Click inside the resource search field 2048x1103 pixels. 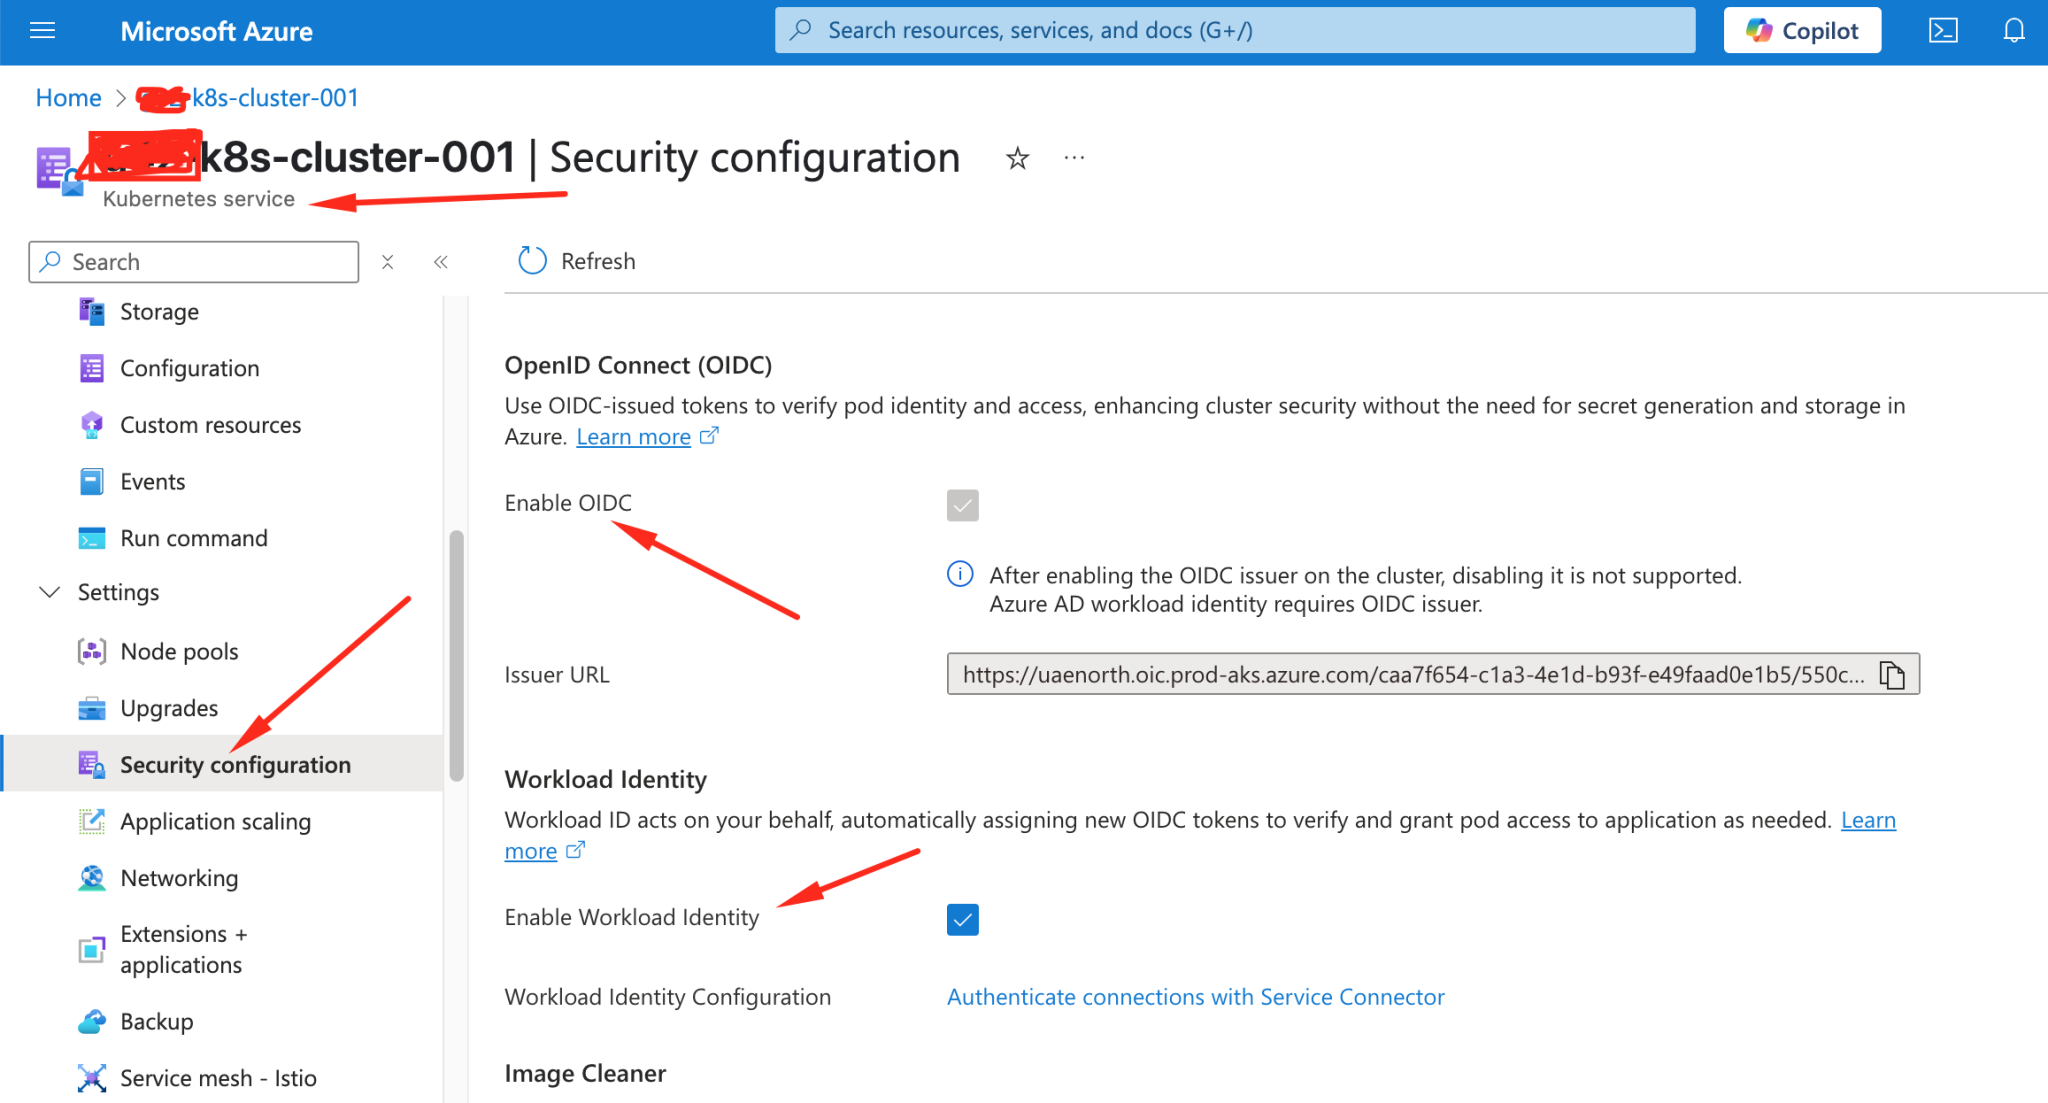(x=1234, y=29)
